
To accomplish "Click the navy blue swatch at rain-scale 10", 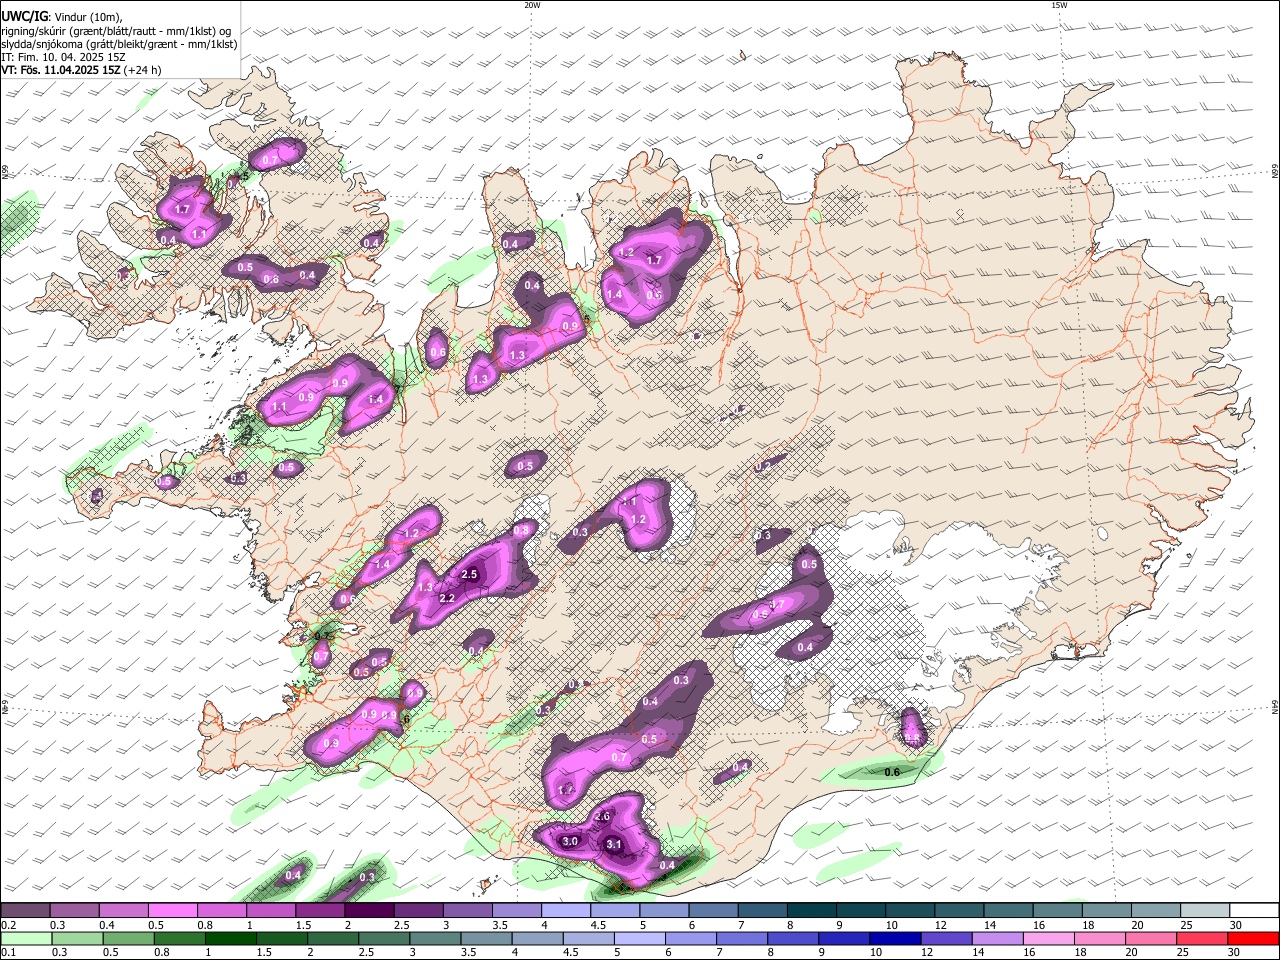I will pos(894,939).
